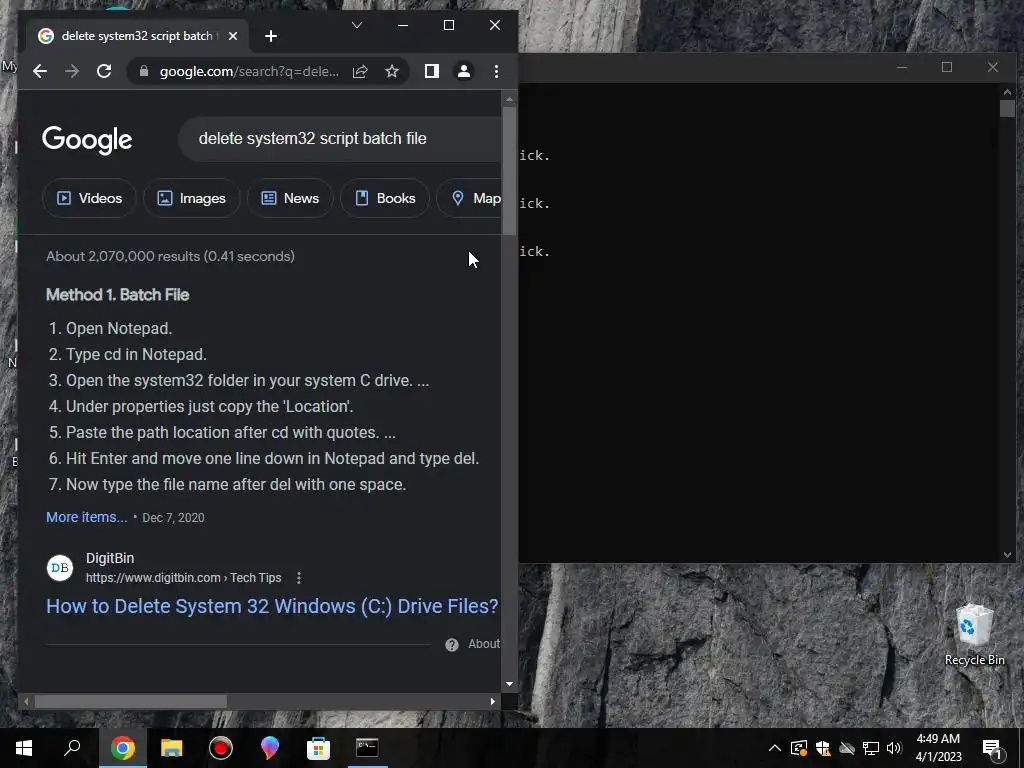The image size is (1024, 768).
Task: Focus the Google search box
Action: coord(340,138)
